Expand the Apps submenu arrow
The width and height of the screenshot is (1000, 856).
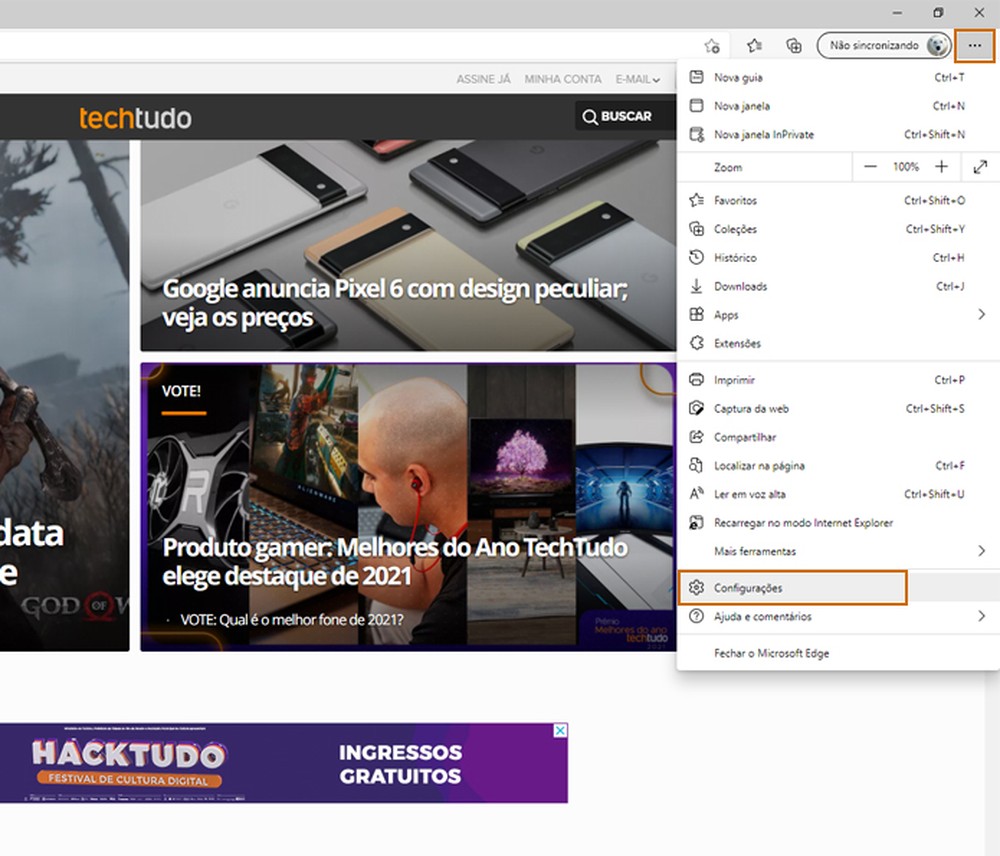(x=980, y=314)
